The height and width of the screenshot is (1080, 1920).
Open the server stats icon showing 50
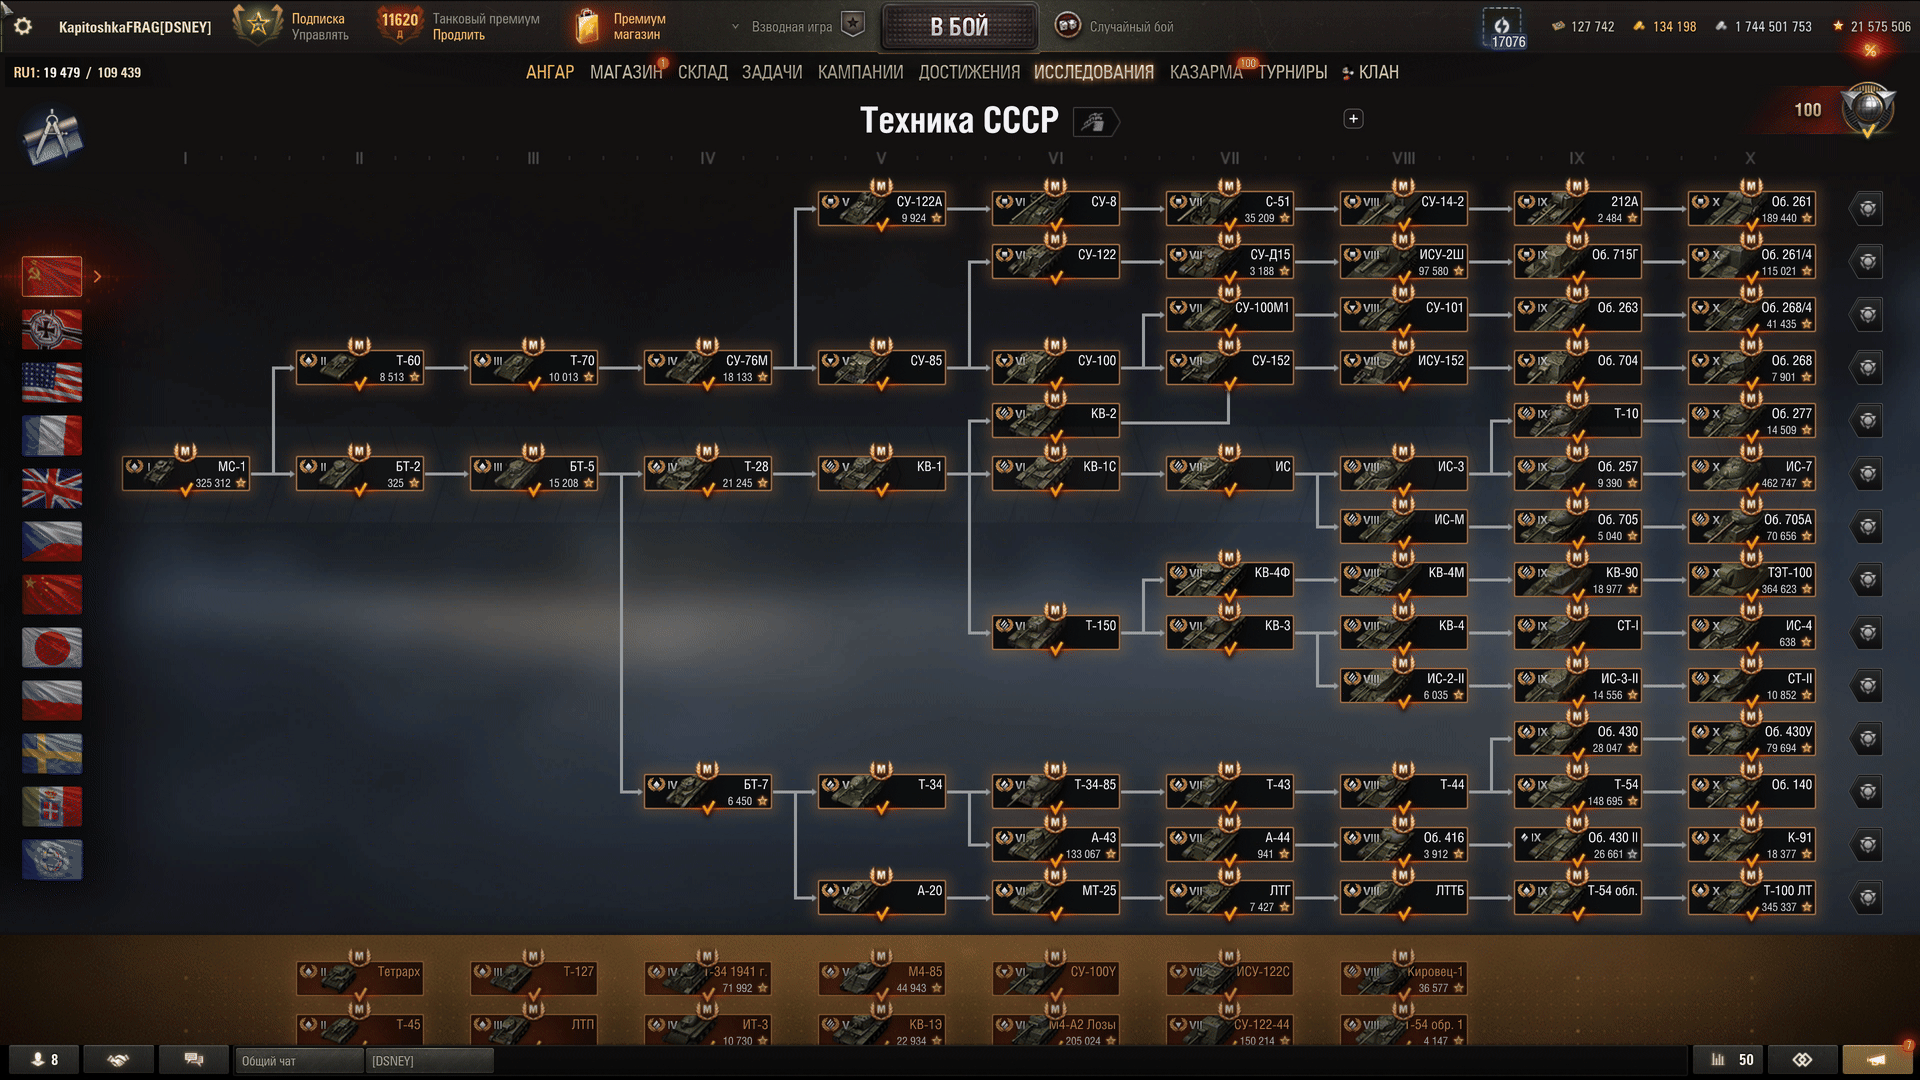tap(1727, 1060)
